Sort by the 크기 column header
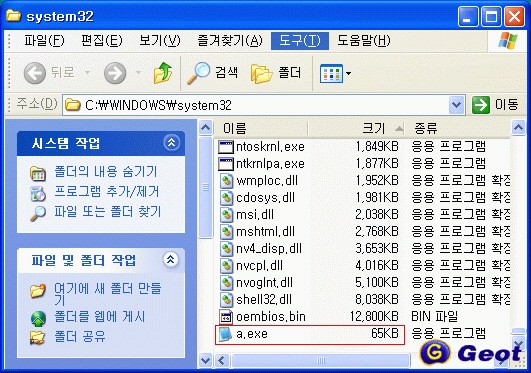Screen dimensions: 531x373 [x=357, y=128]
